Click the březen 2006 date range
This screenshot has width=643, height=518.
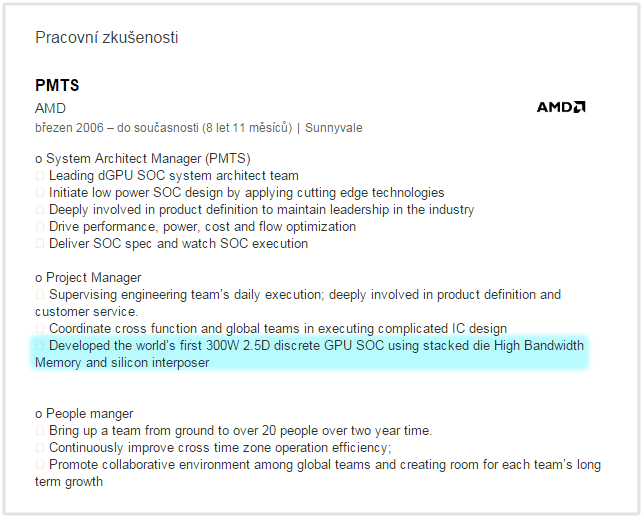pos(163,128)
